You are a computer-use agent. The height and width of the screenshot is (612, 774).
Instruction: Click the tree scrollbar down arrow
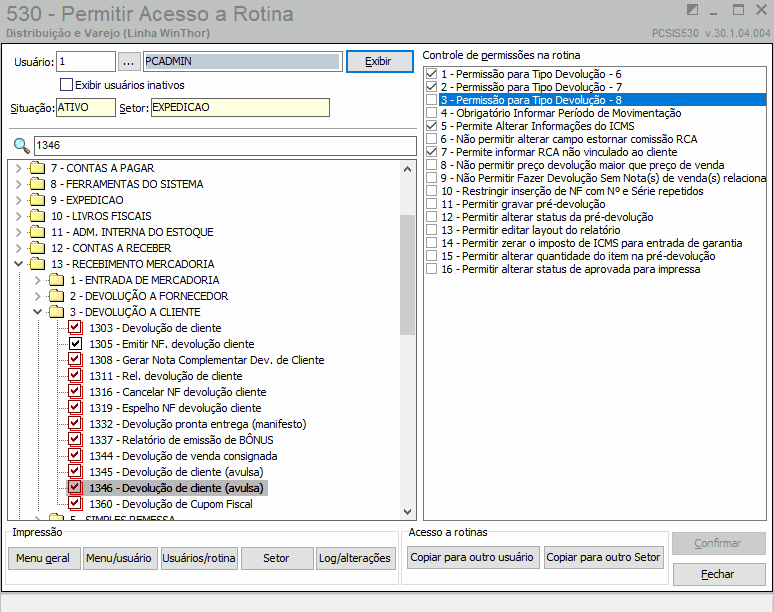tap(407, 512)
